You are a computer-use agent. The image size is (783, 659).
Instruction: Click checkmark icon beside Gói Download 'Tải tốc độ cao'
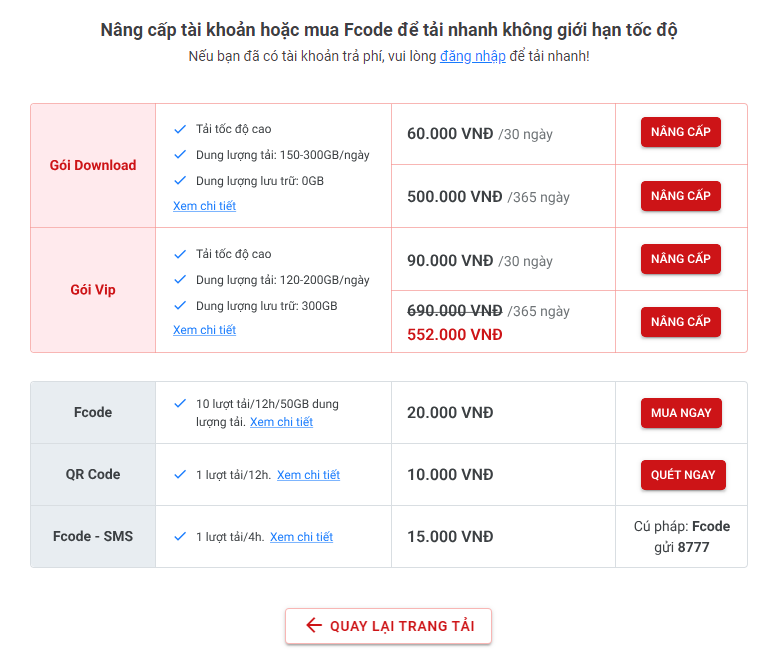[180, 129]
